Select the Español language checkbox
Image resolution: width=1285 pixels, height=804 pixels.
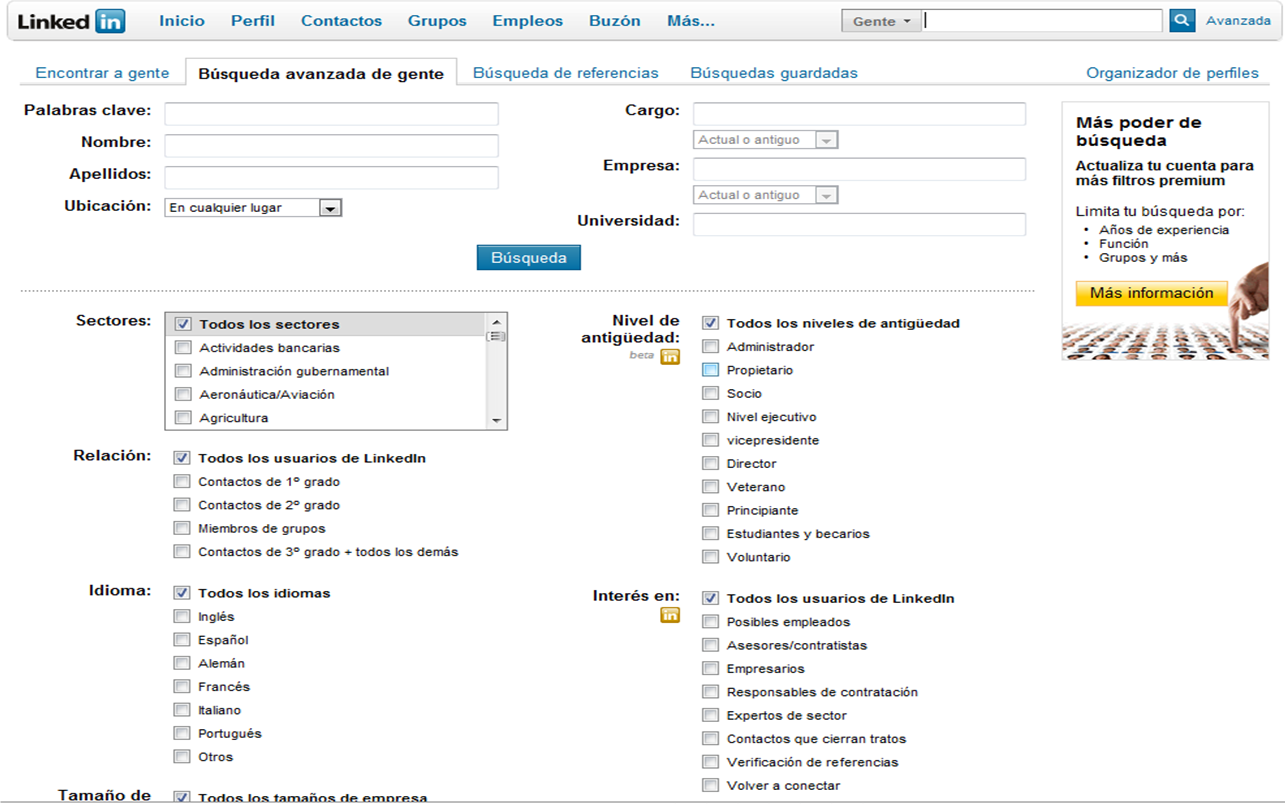[x=182, y=640]
